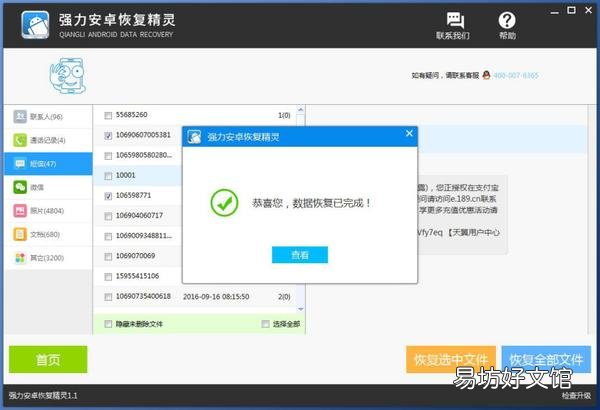Click the green checkmark success icon
600x410 pixels.
pos(224,203)
